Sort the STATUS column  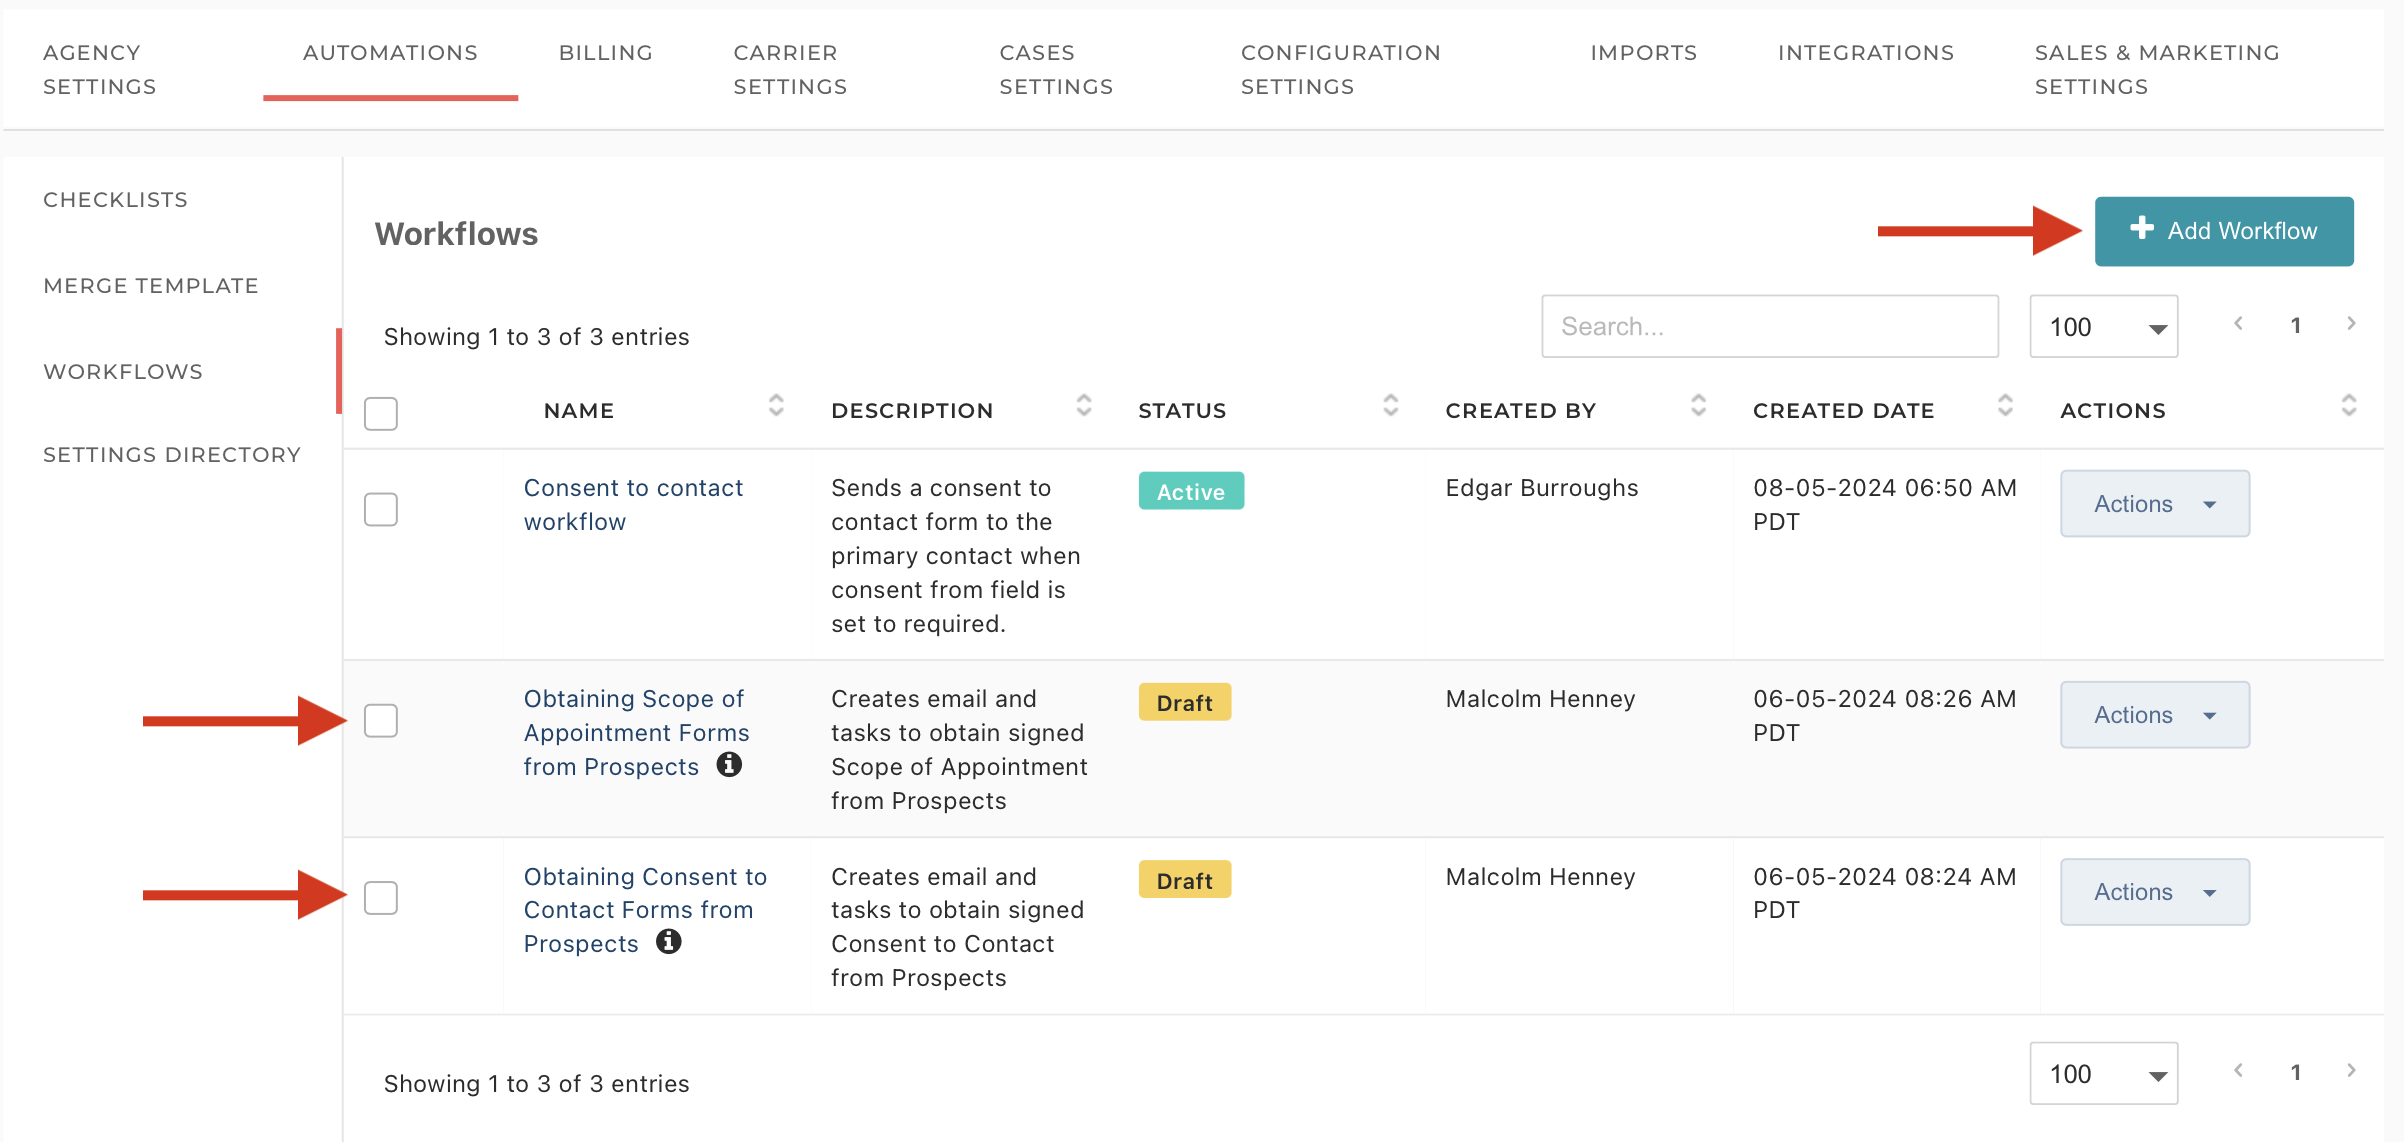tap(1389, 408)
